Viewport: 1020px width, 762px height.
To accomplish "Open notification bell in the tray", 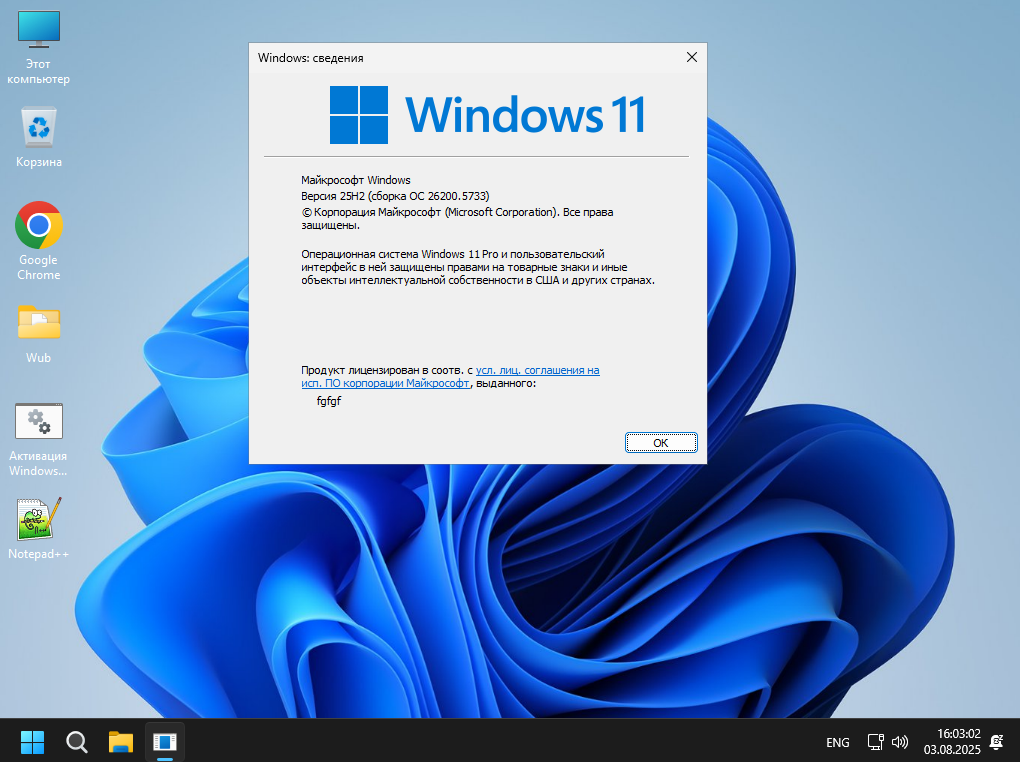I will pyautogui.click(x=996, y=742).
